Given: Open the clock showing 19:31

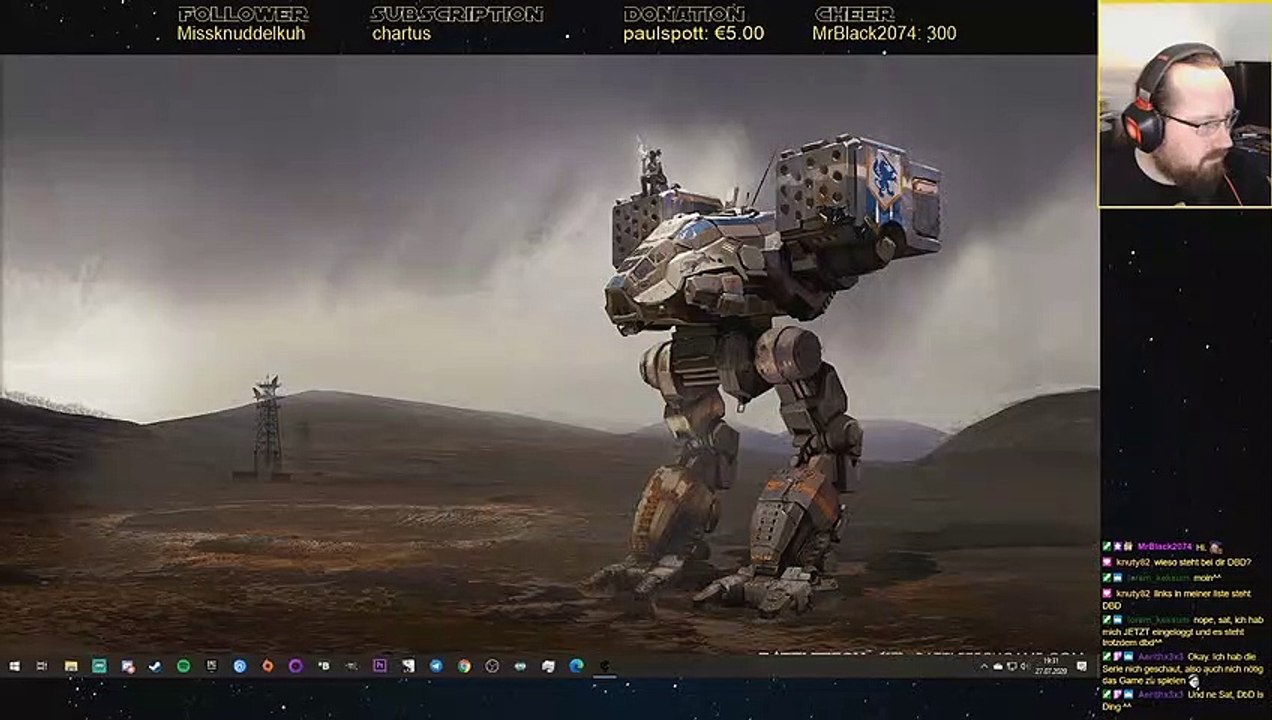Looking at the screenshot, I should pos(1050,661).
